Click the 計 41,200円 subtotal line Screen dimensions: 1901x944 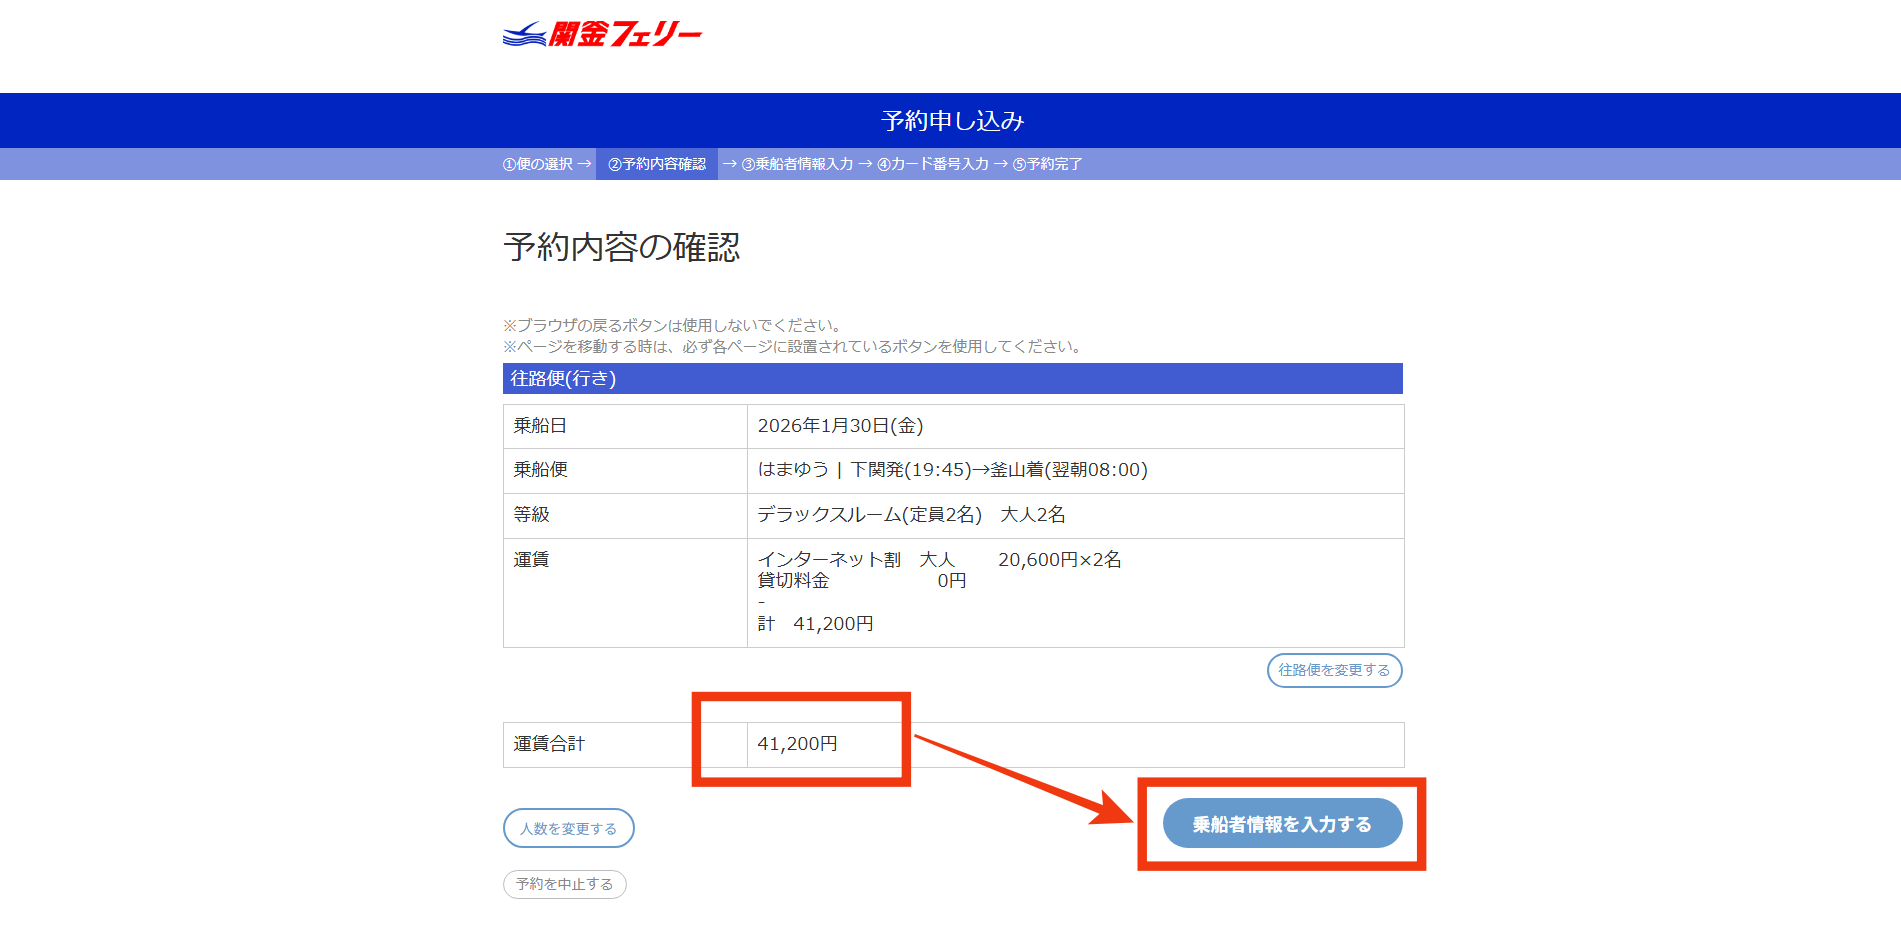pyautogui.click(x=815, y=624)
